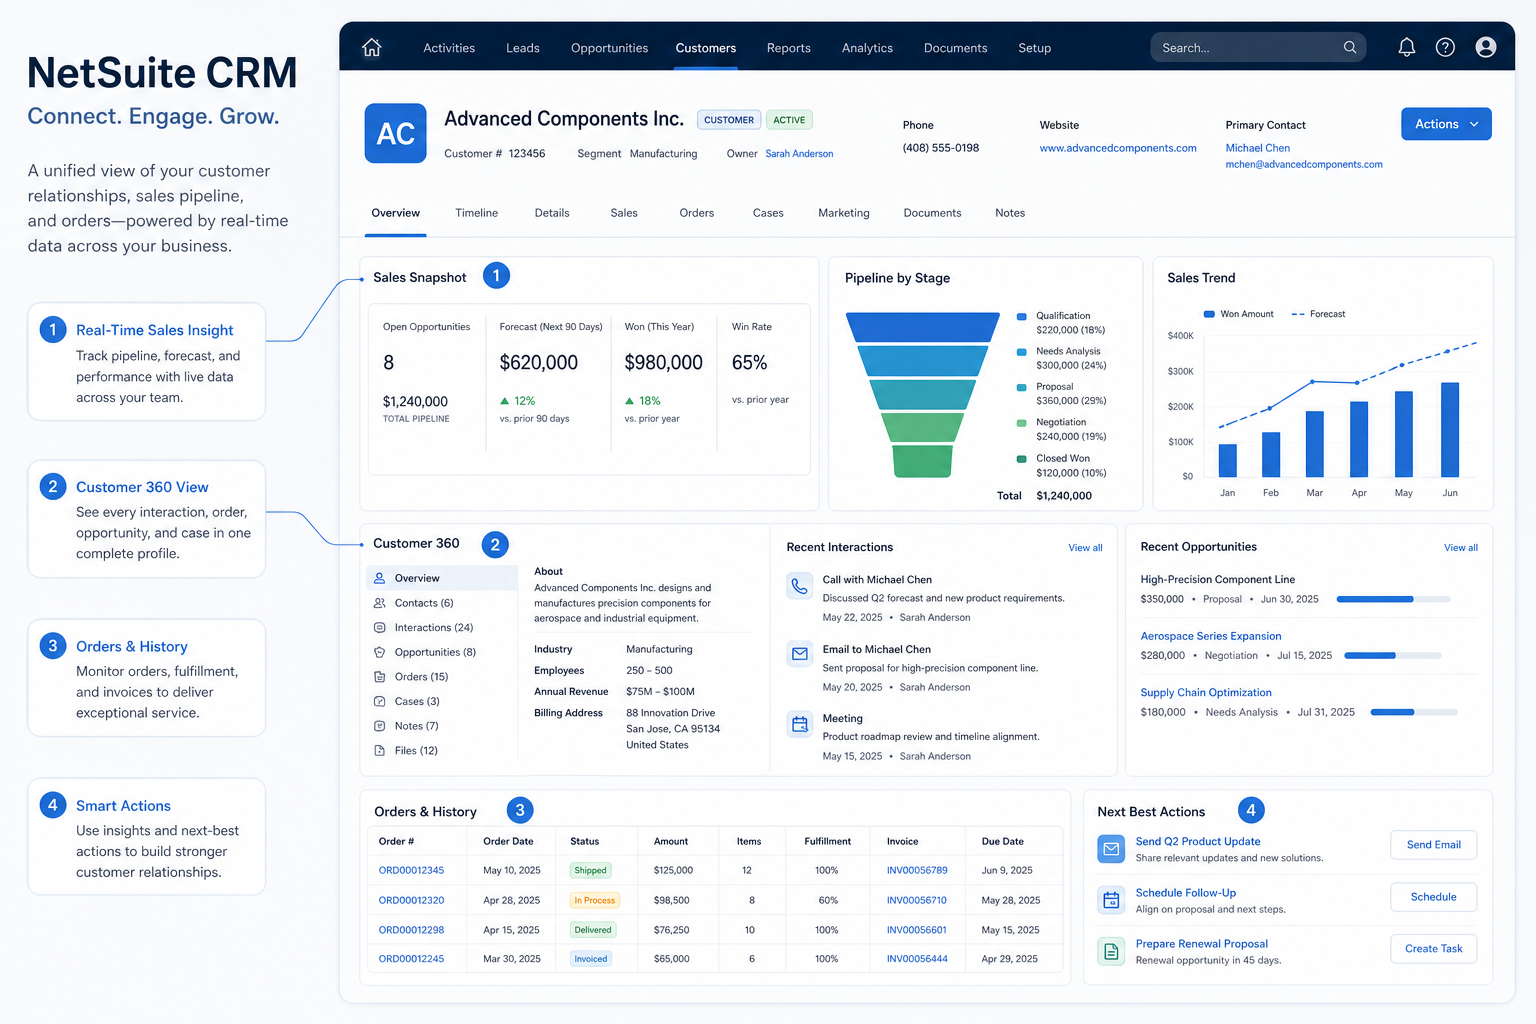The height and width of the screenshot is (1024, 1536).
Task: Open Reports in the top navigation
Action: (789, 48)
